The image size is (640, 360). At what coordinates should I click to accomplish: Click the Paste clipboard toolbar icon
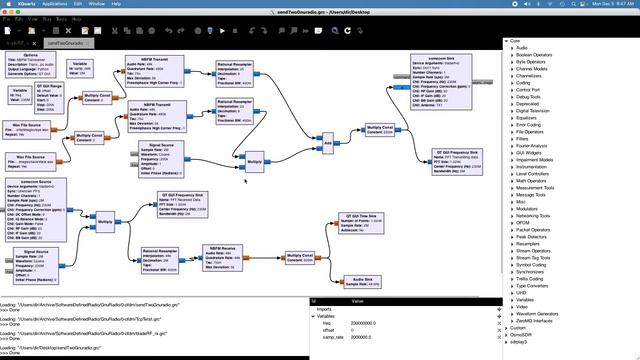(139, 31)
